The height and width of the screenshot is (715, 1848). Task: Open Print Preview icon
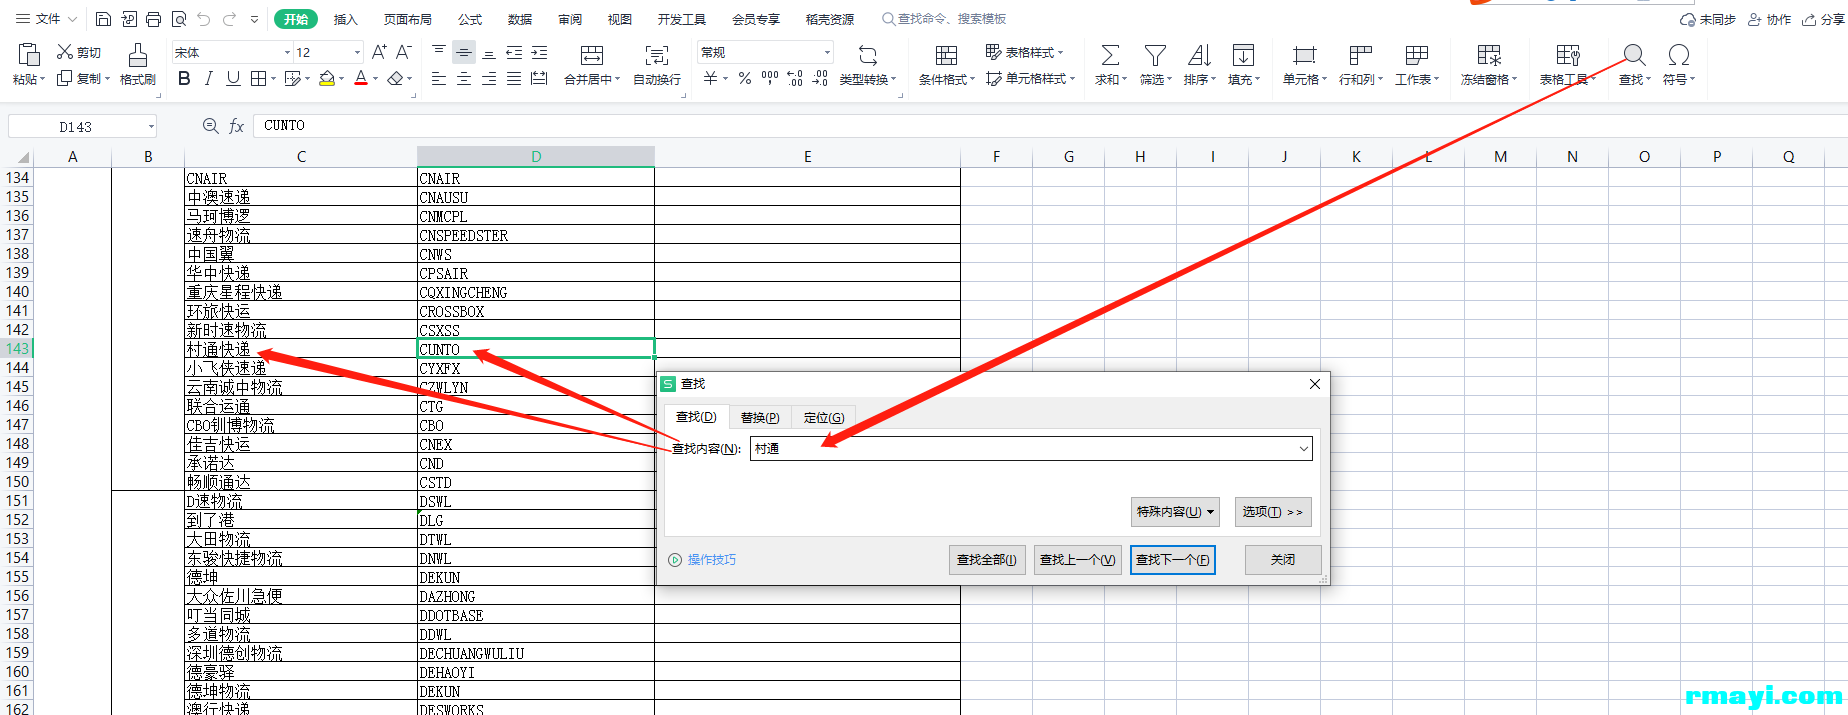(x=178, y=19)
